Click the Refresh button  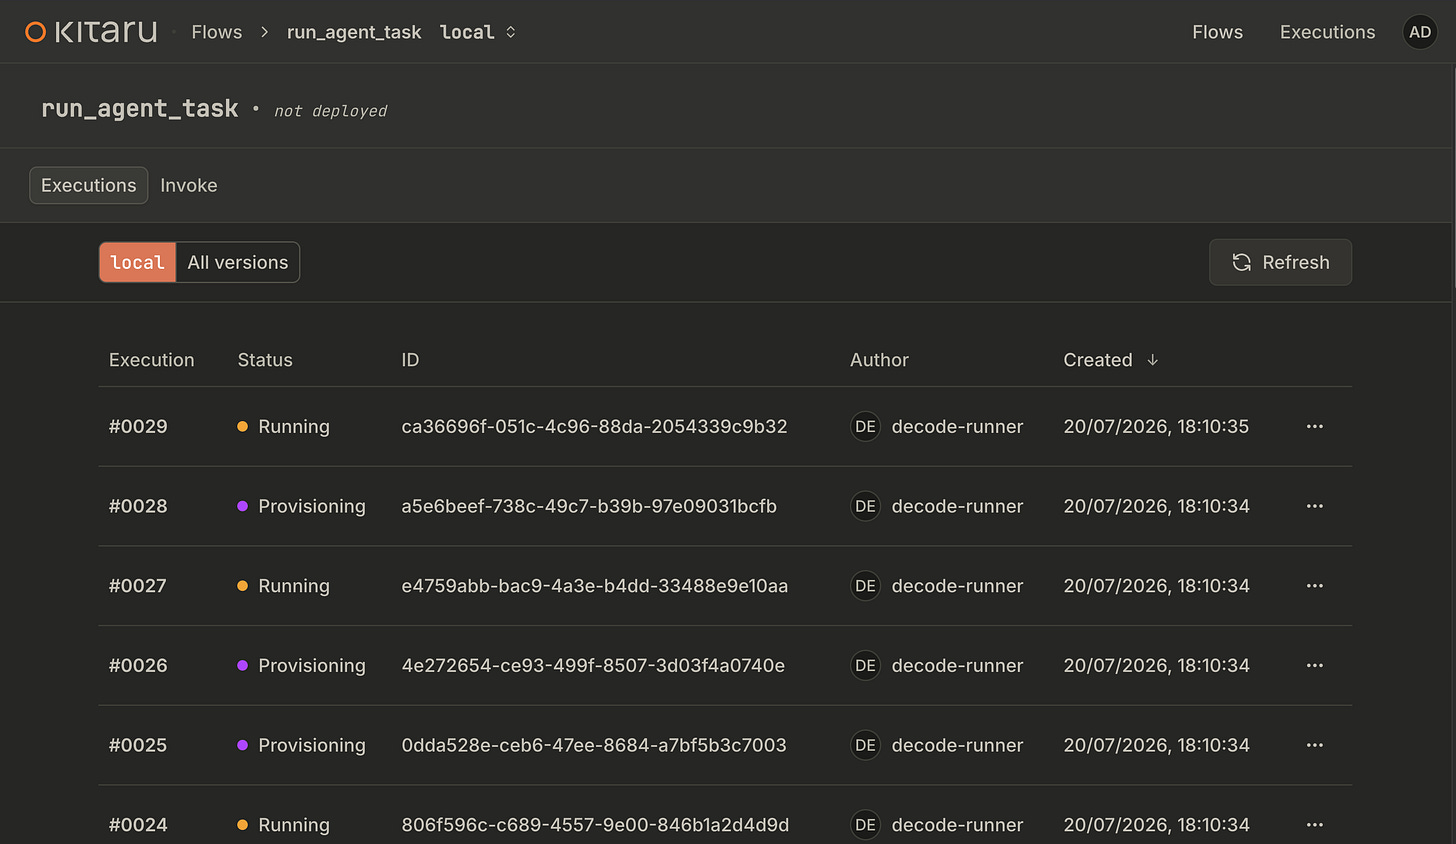[x=1280, y=262]
